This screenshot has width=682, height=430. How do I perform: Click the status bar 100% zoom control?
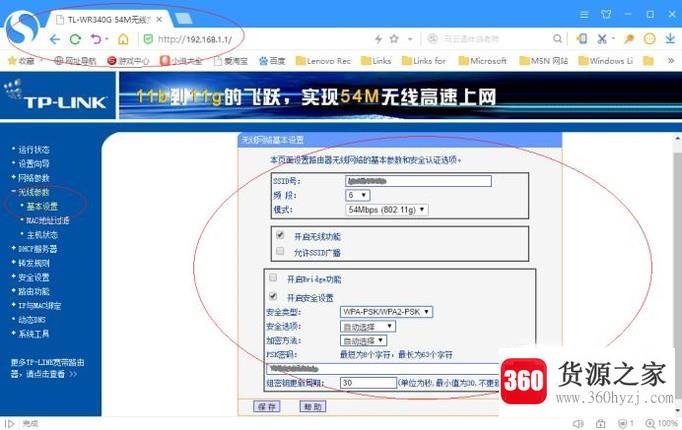pos(662,423)
